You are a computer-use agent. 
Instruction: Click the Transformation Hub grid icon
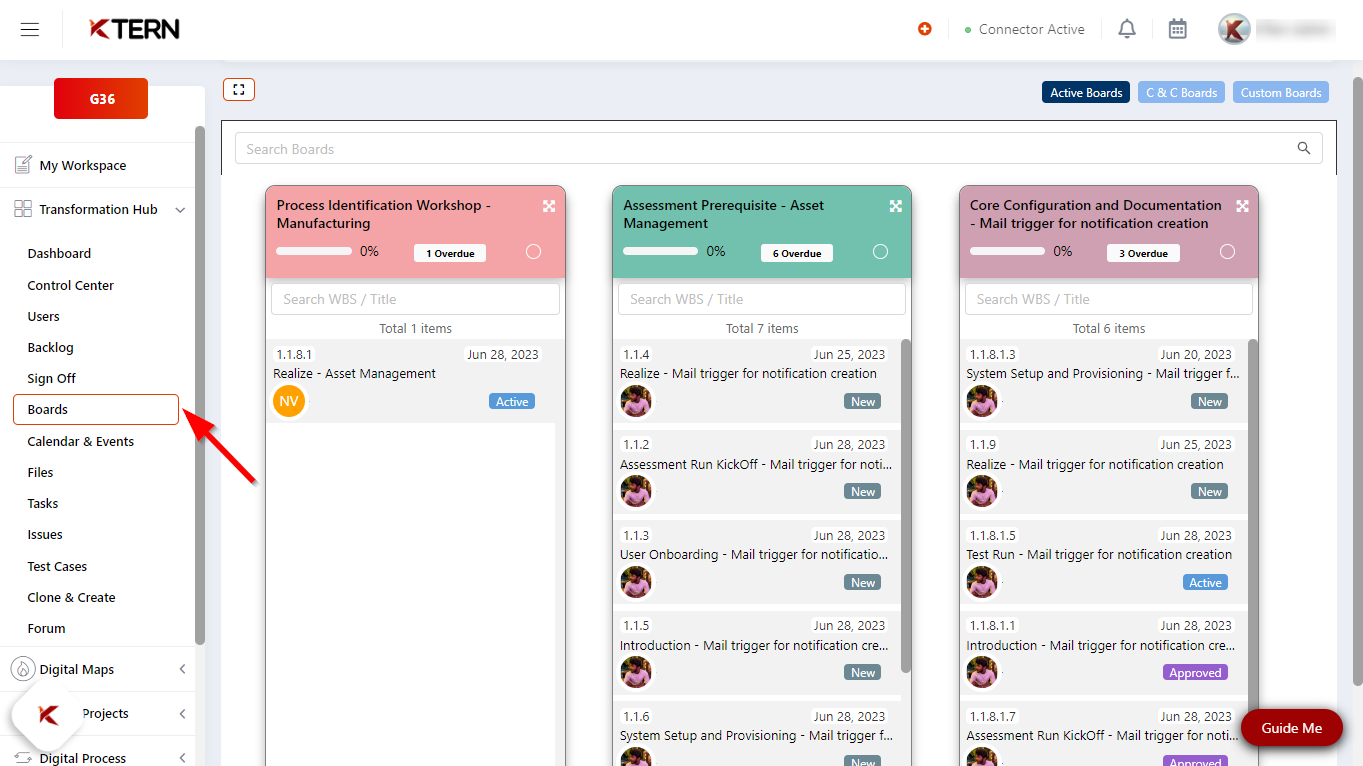click(x=23, y=209)
